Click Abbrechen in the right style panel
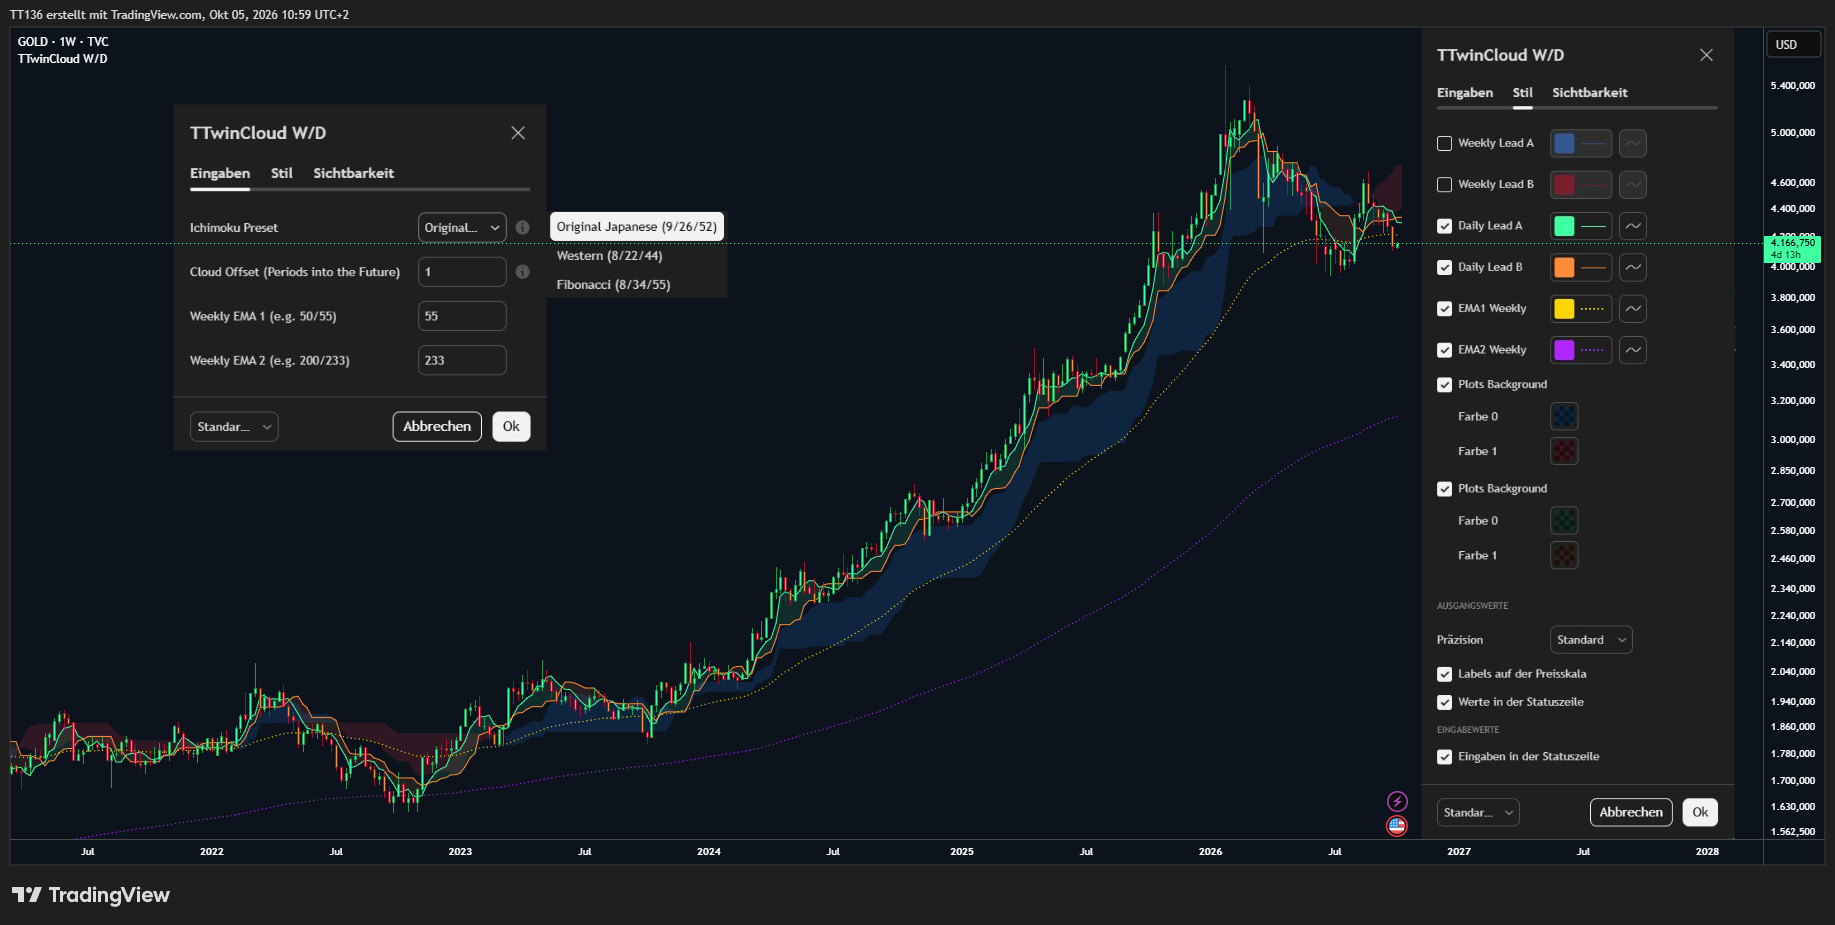The height and width of the screenshot is (925, 1835). (x=1631, y=813)
